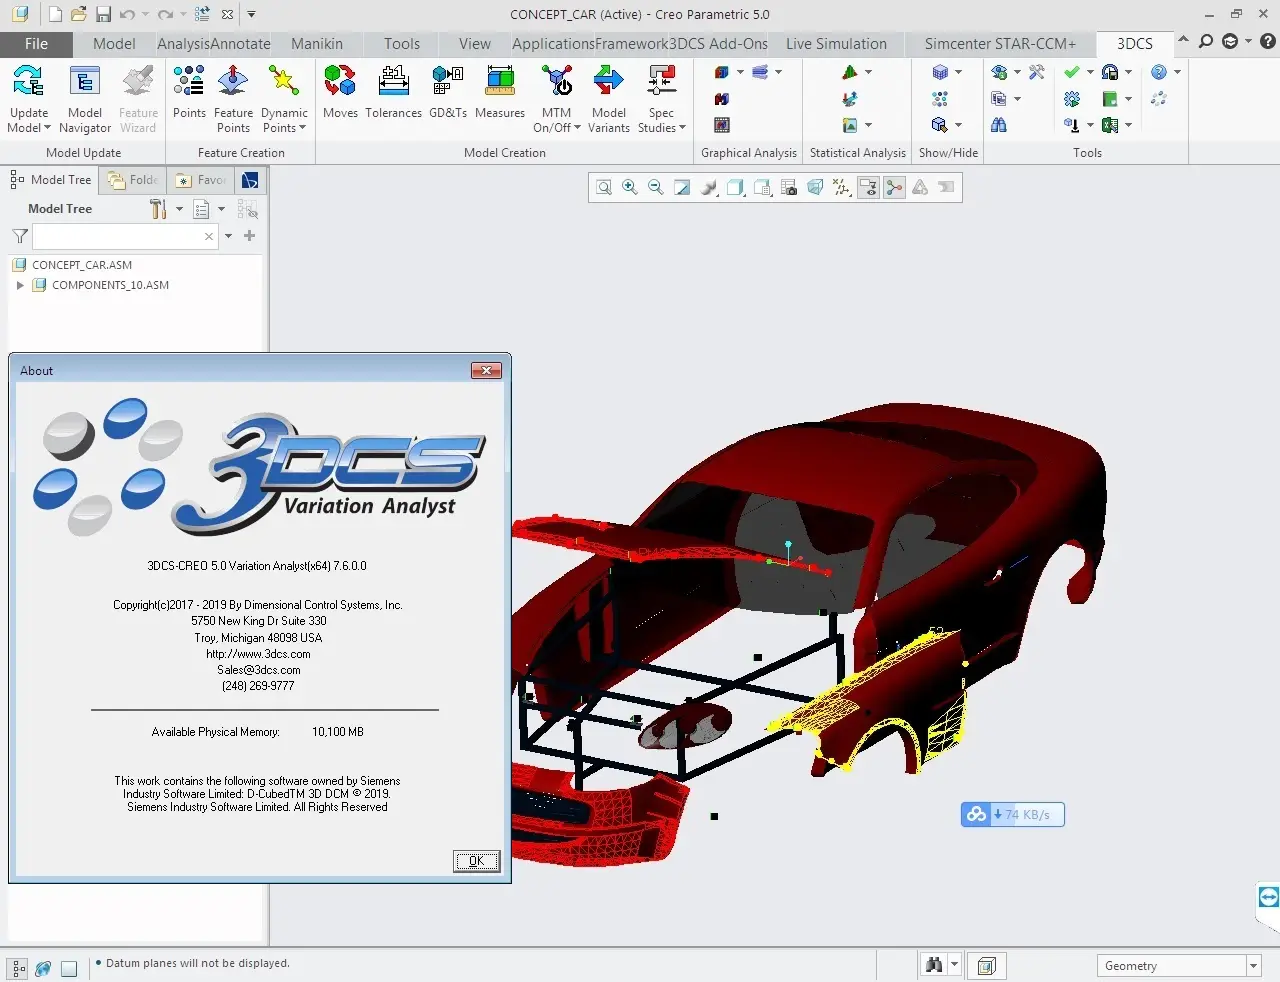This screenshot has height=982, width=1280.
Task: Click the Spec Studies icon
Action: [x=661, y=82]
